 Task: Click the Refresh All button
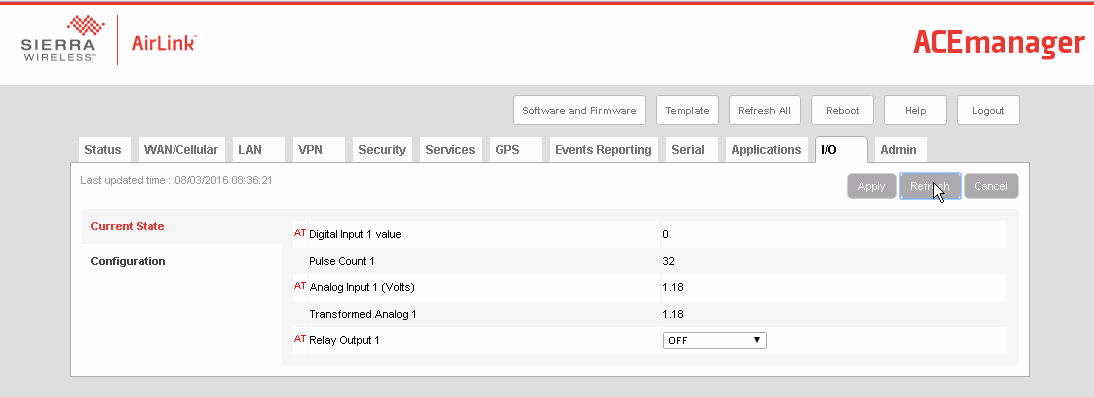click(764, 110)
